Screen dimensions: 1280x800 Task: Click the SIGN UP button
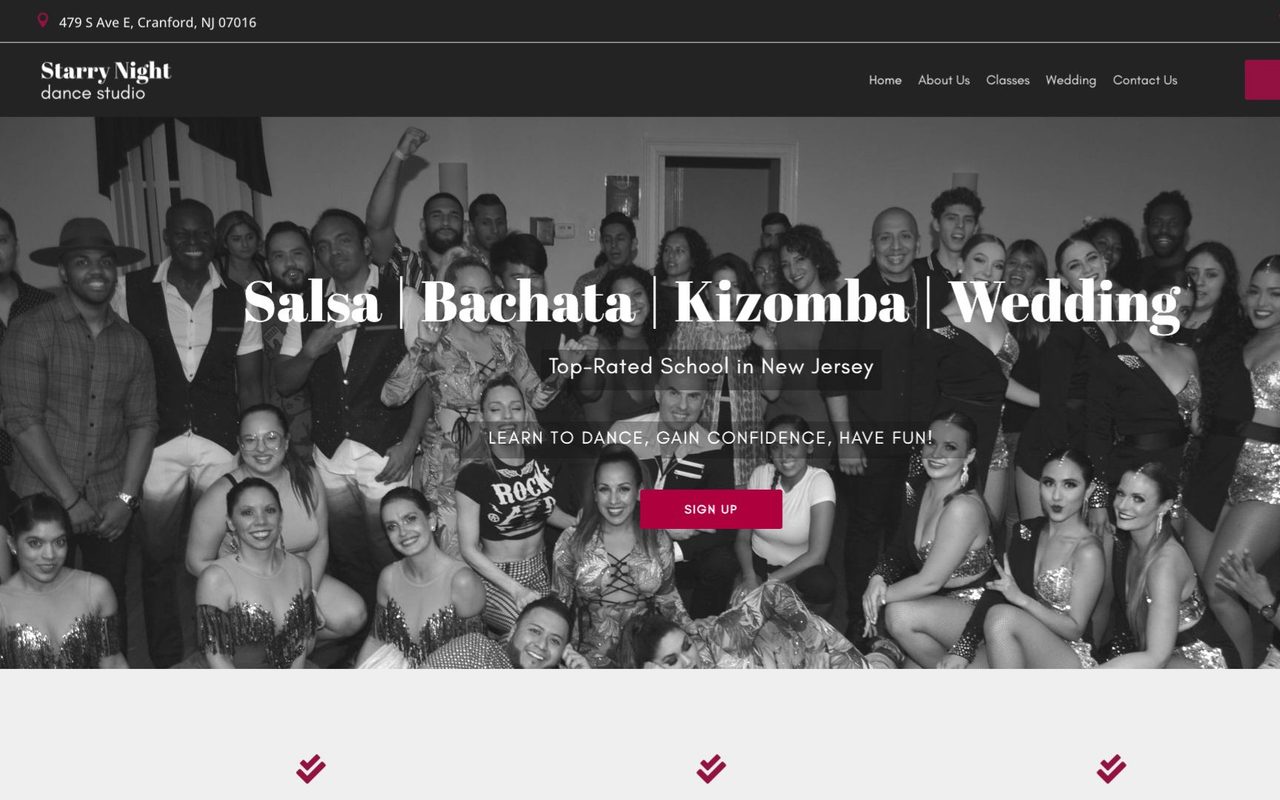point(711,509)
